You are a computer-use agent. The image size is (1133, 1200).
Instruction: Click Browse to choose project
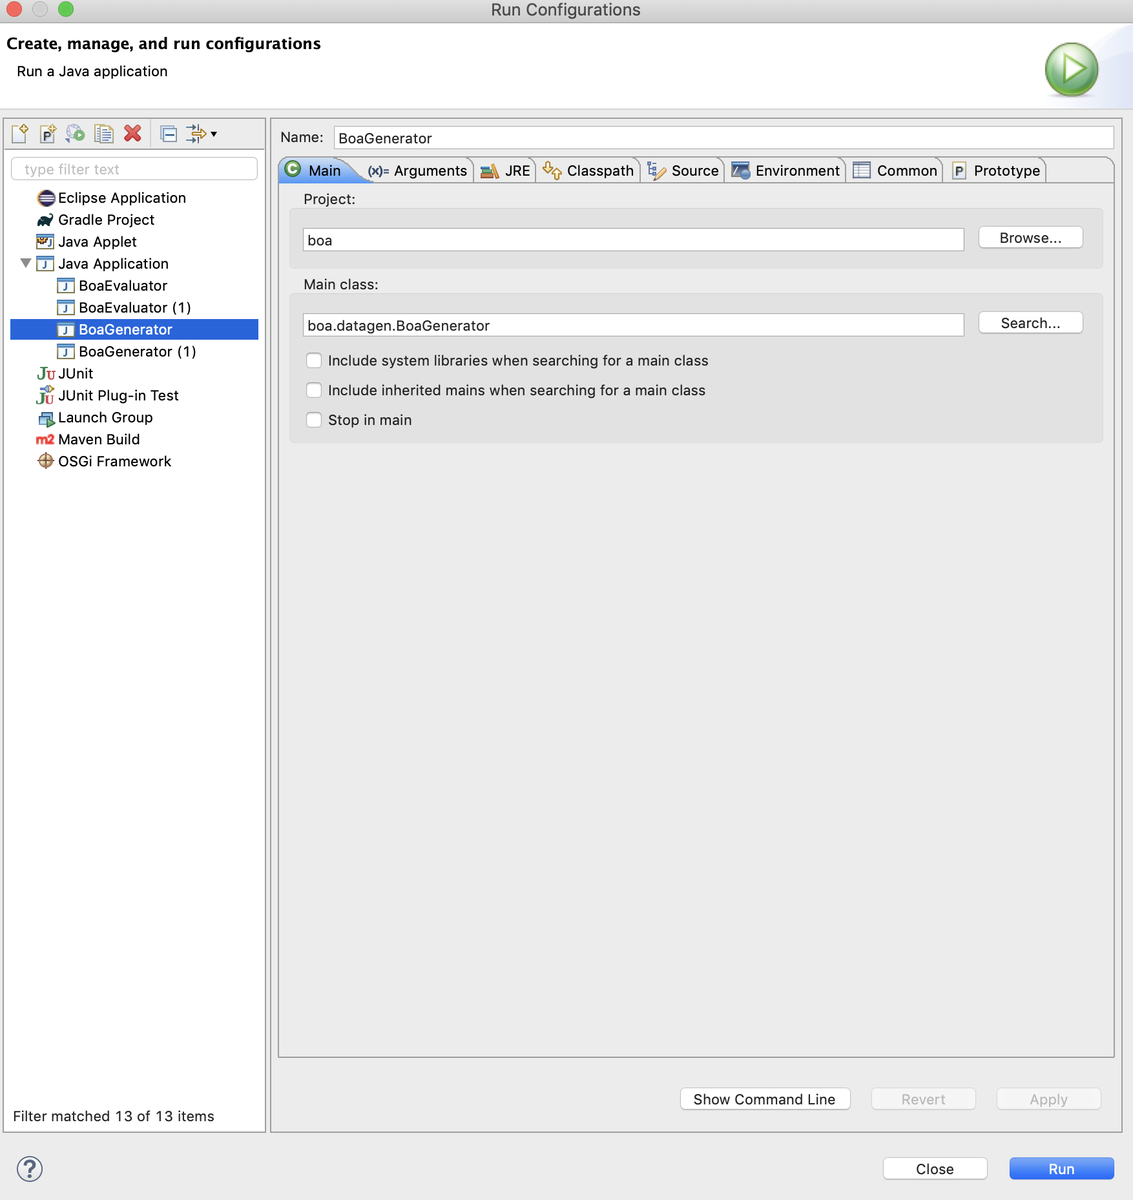(1030, 238)
